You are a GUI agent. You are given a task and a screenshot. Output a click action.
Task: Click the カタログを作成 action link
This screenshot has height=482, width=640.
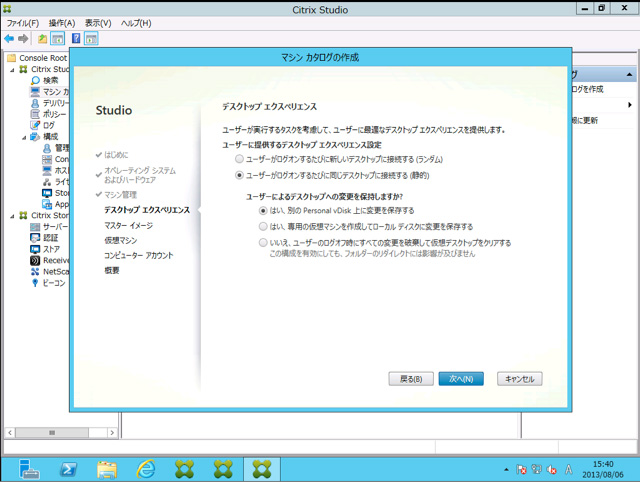pyautogui.click(x=587, y=89)
